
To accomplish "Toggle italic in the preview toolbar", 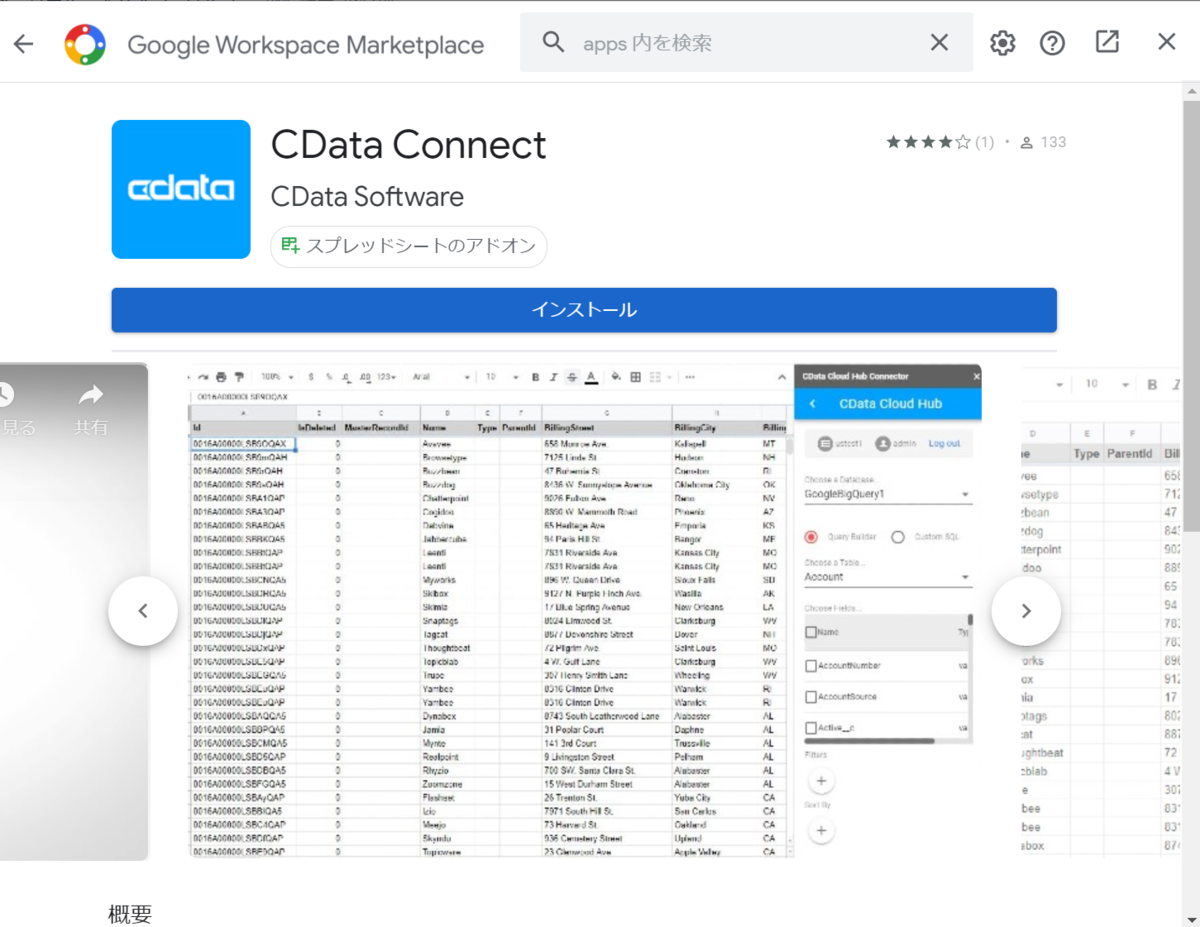I will tap(553, 377).
